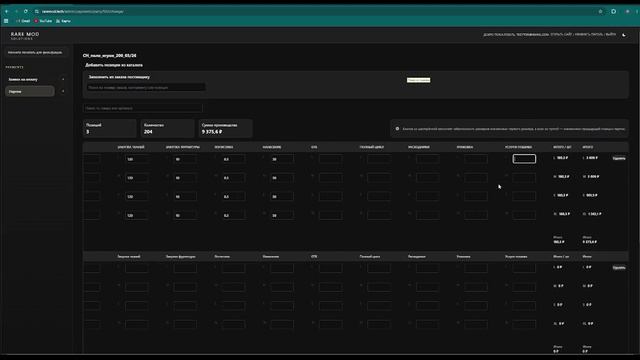Open Заявки на оплату in sidebar

[23, 79]
